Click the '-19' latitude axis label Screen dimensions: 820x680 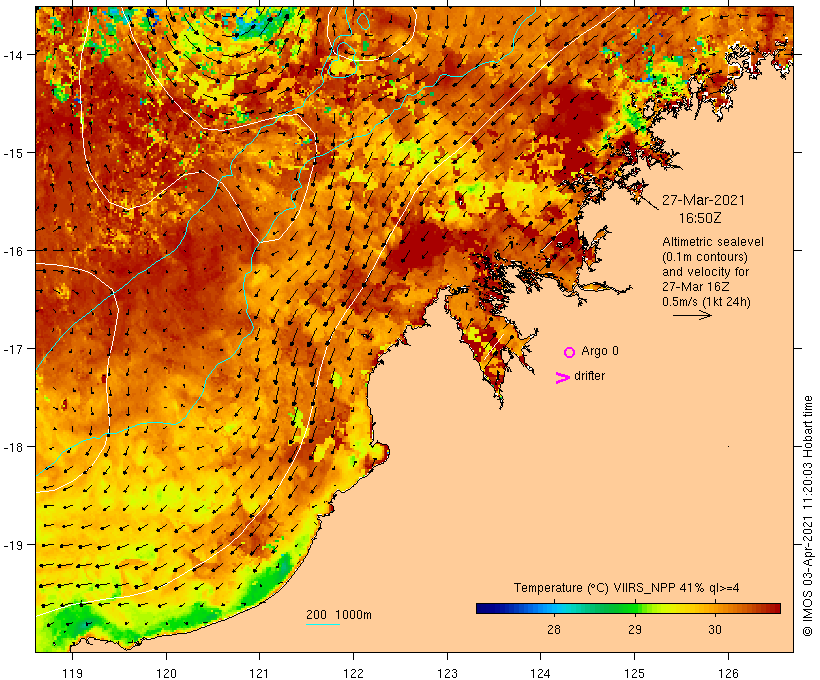12,545
